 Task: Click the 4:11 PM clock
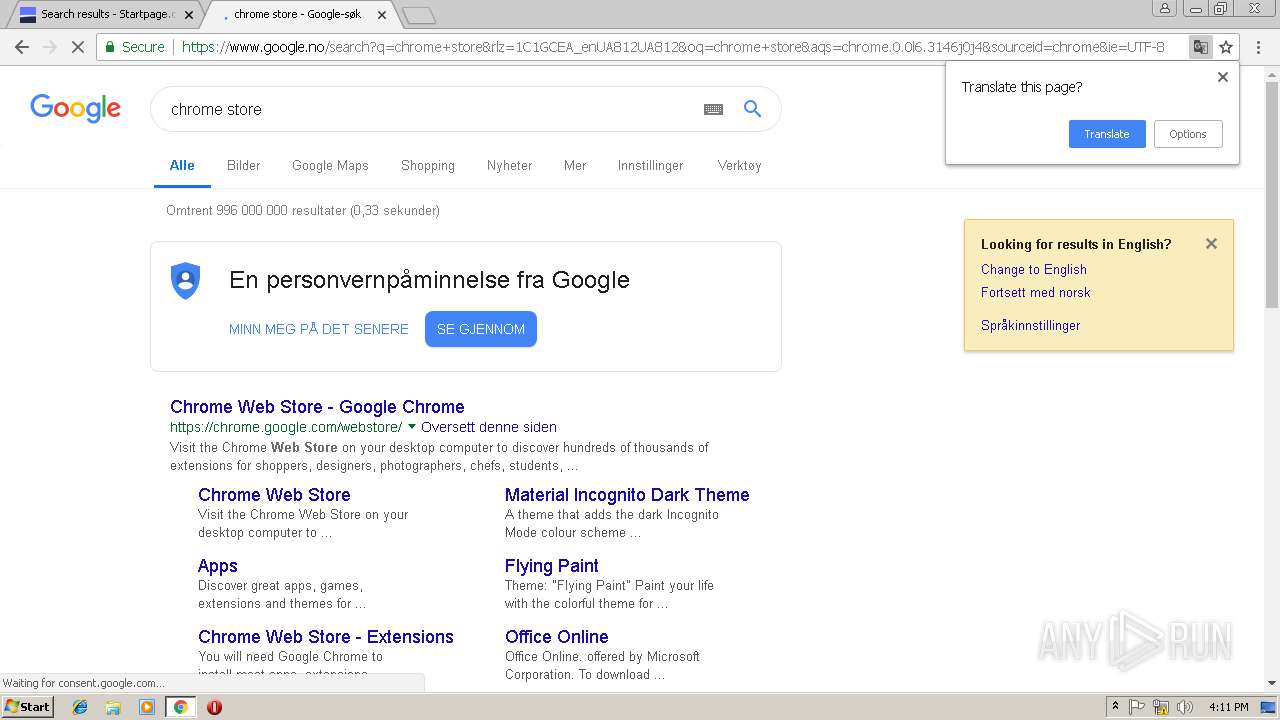pyautogui.click(x=1228, y=707)
